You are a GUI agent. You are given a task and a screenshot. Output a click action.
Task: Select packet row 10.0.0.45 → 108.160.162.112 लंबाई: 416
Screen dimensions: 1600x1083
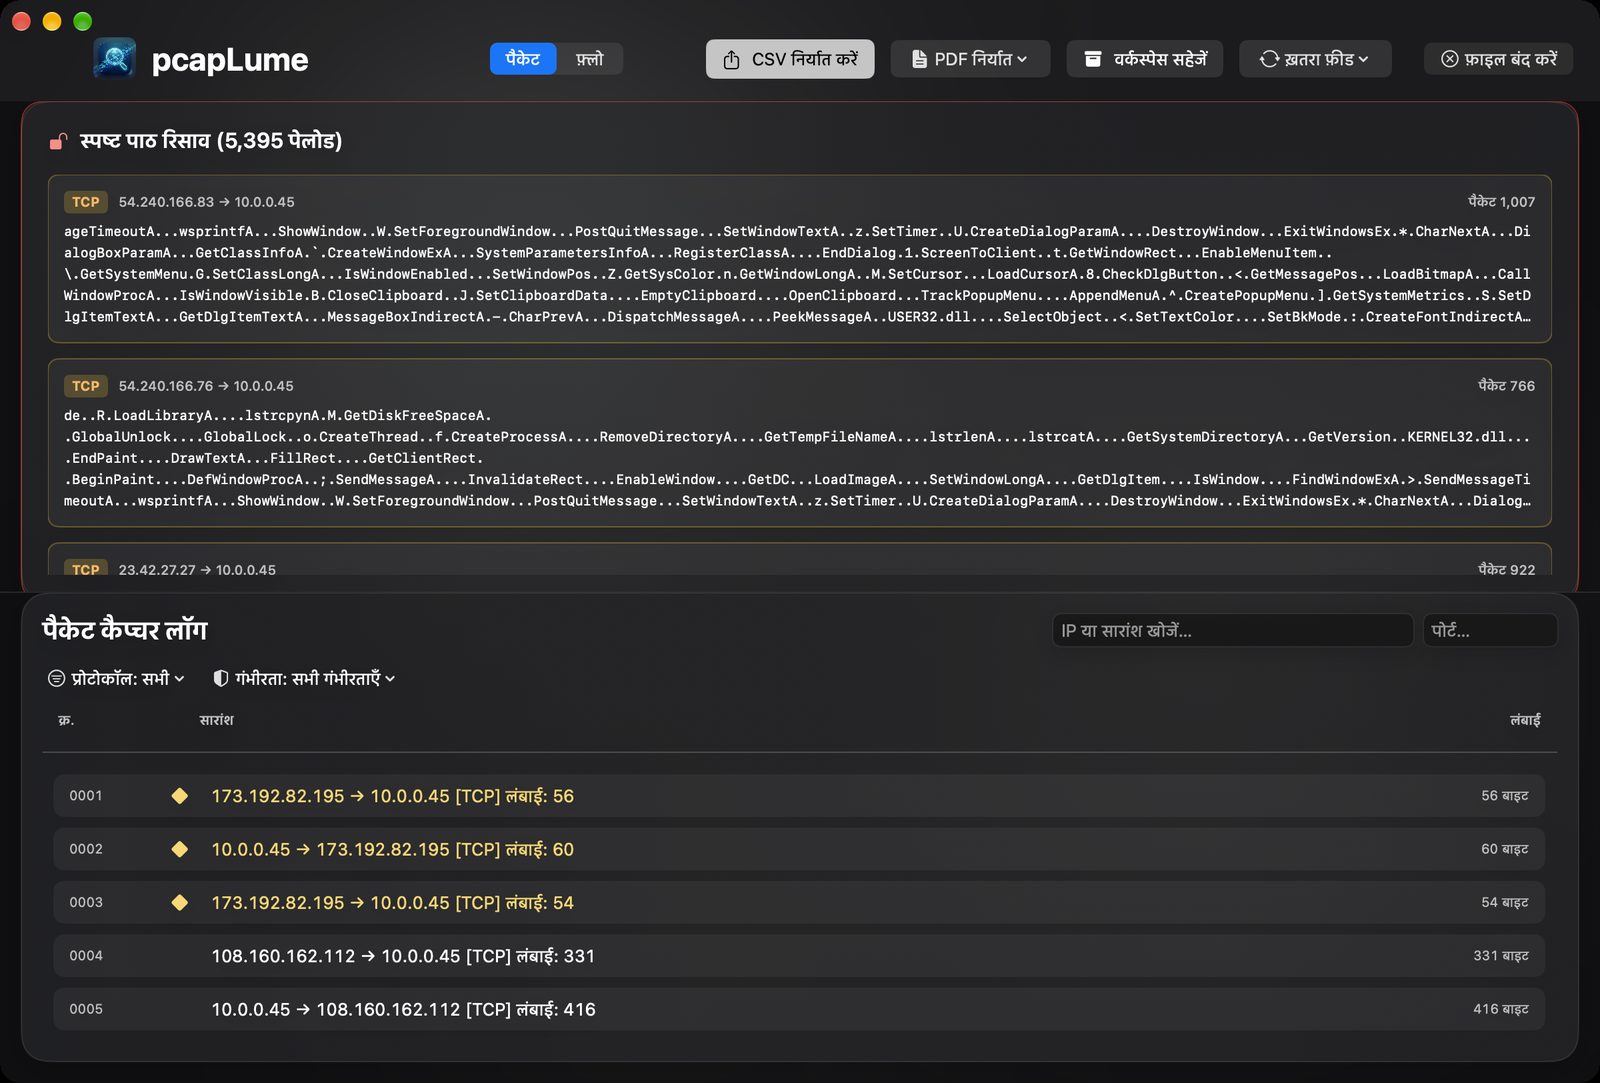pos(799,1009)
